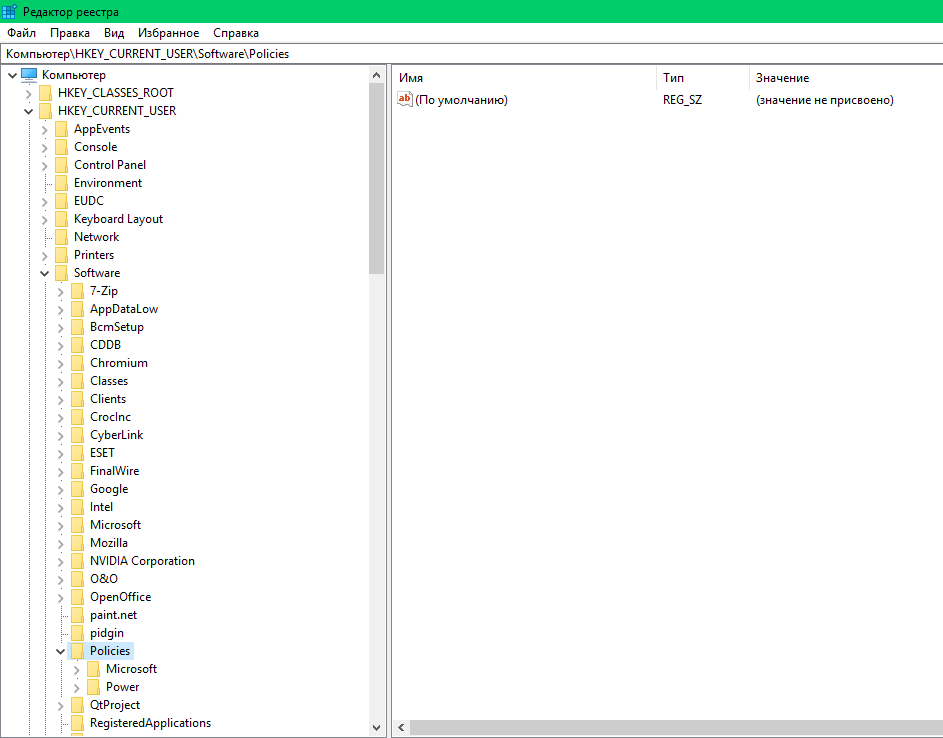Click the (значение не присвоено) data cell
Viewport: 943px width, 738px height.
click(x=825, y=100)
